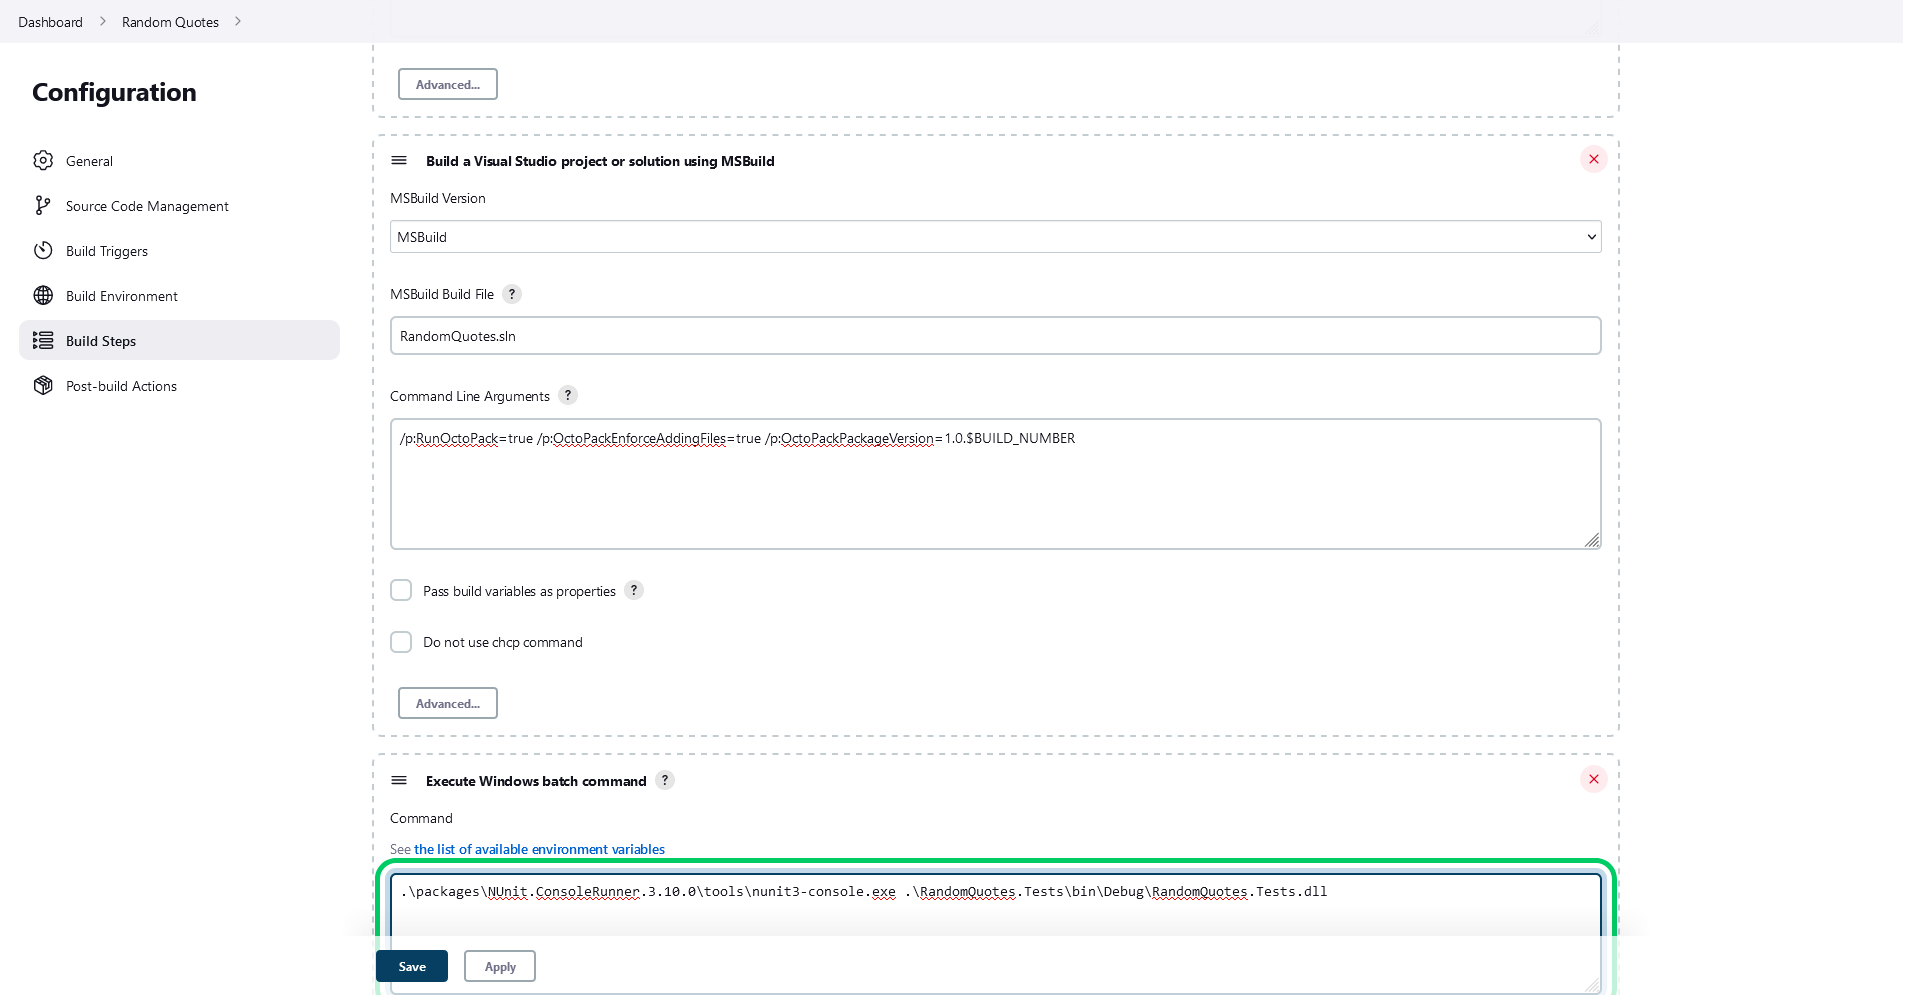Select Build Steps section
Image resolution: width=1920 pixels, height=995 pixels.
click(x=179, y=340)
